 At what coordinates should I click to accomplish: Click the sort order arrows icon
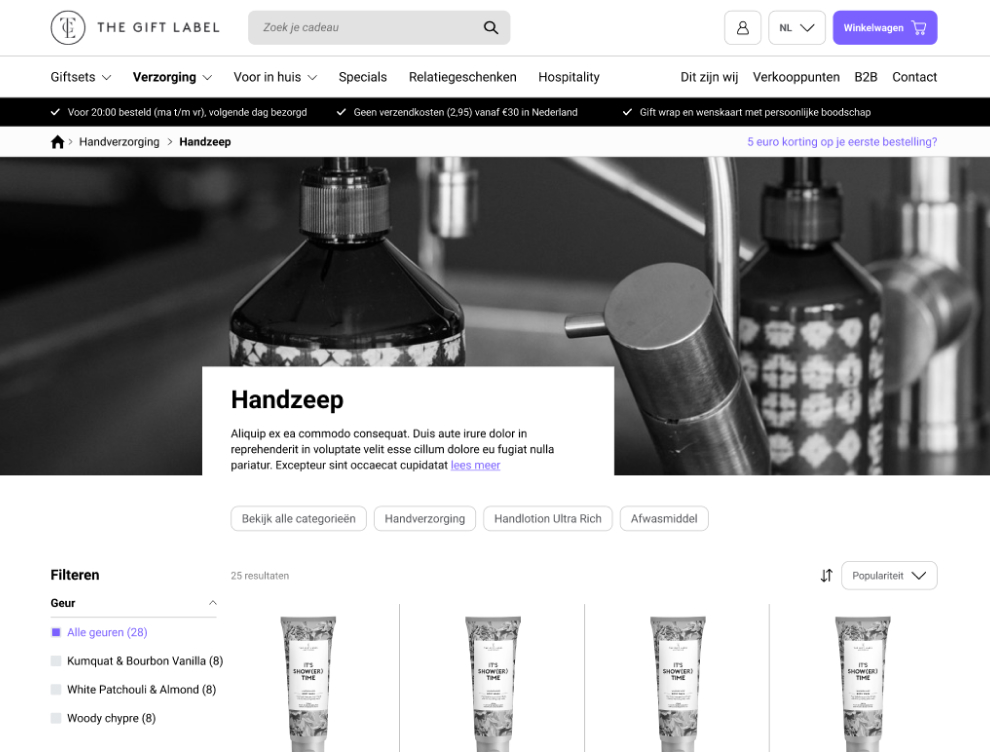point(826,576)
